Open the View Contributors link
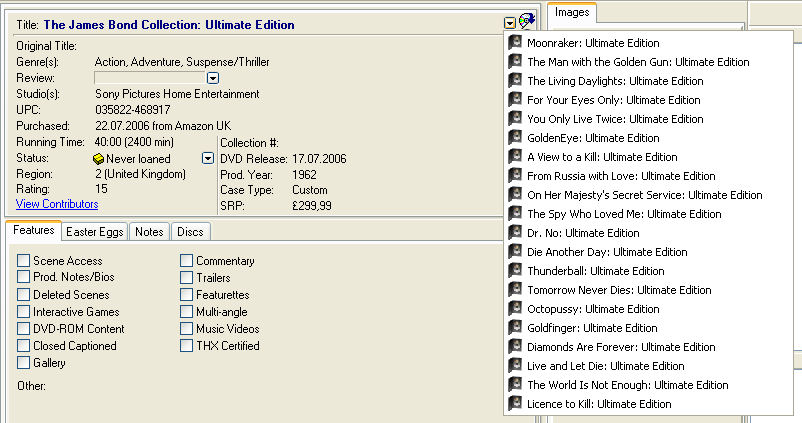Viewport: 802px width, 423px height. [x=57, y=204]
